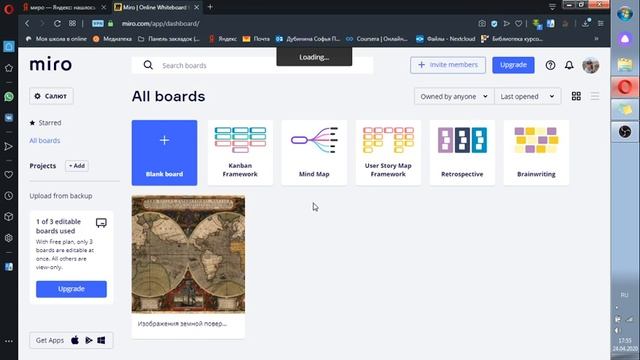Image resolution: width=640 pixels, height=360 pixels.
Task: Open Coursera bookmark
Action: click(x=377, y=39)
